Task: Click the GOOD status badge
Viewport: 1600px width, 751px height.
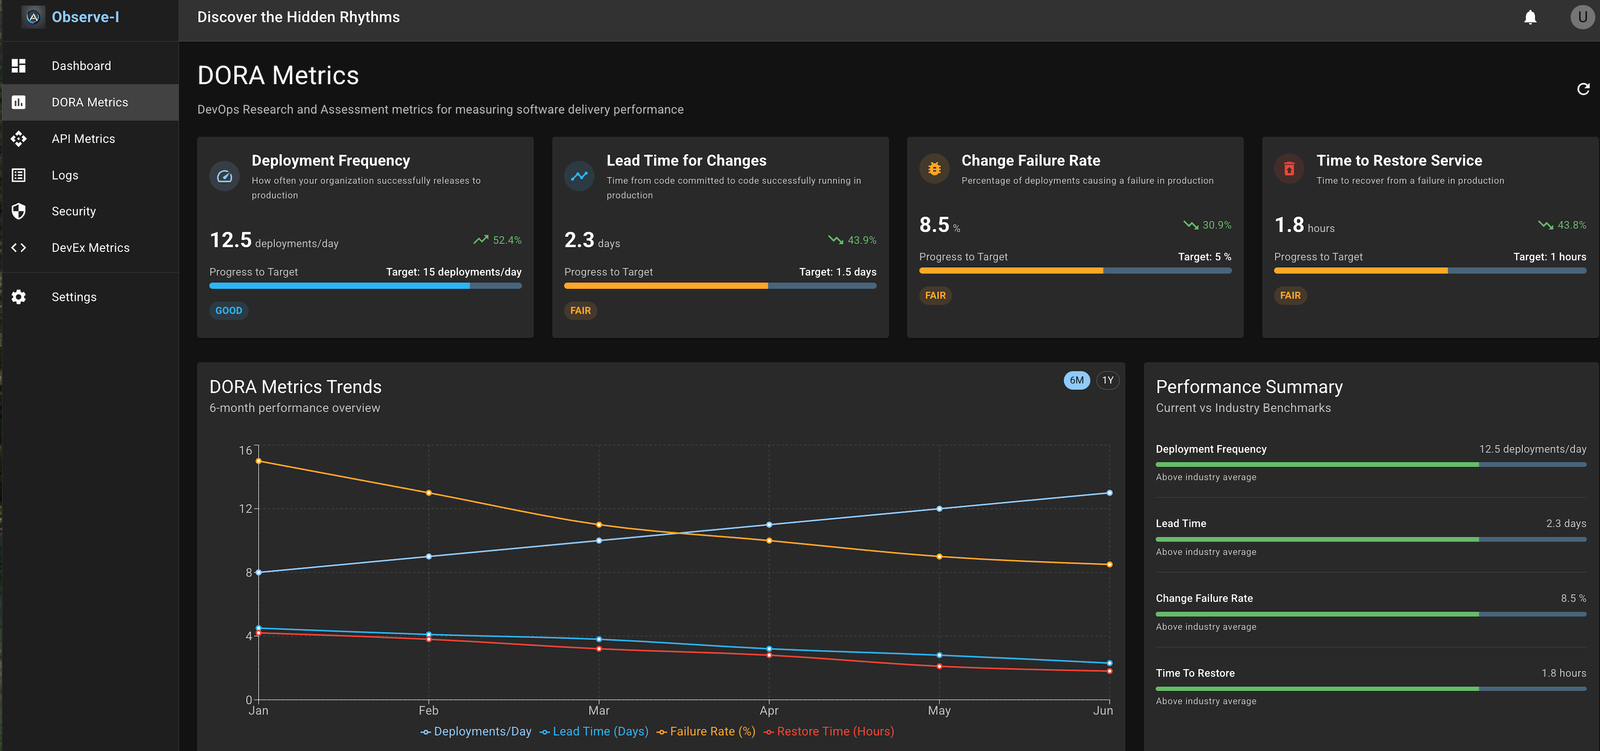Action: pos(229,310)
